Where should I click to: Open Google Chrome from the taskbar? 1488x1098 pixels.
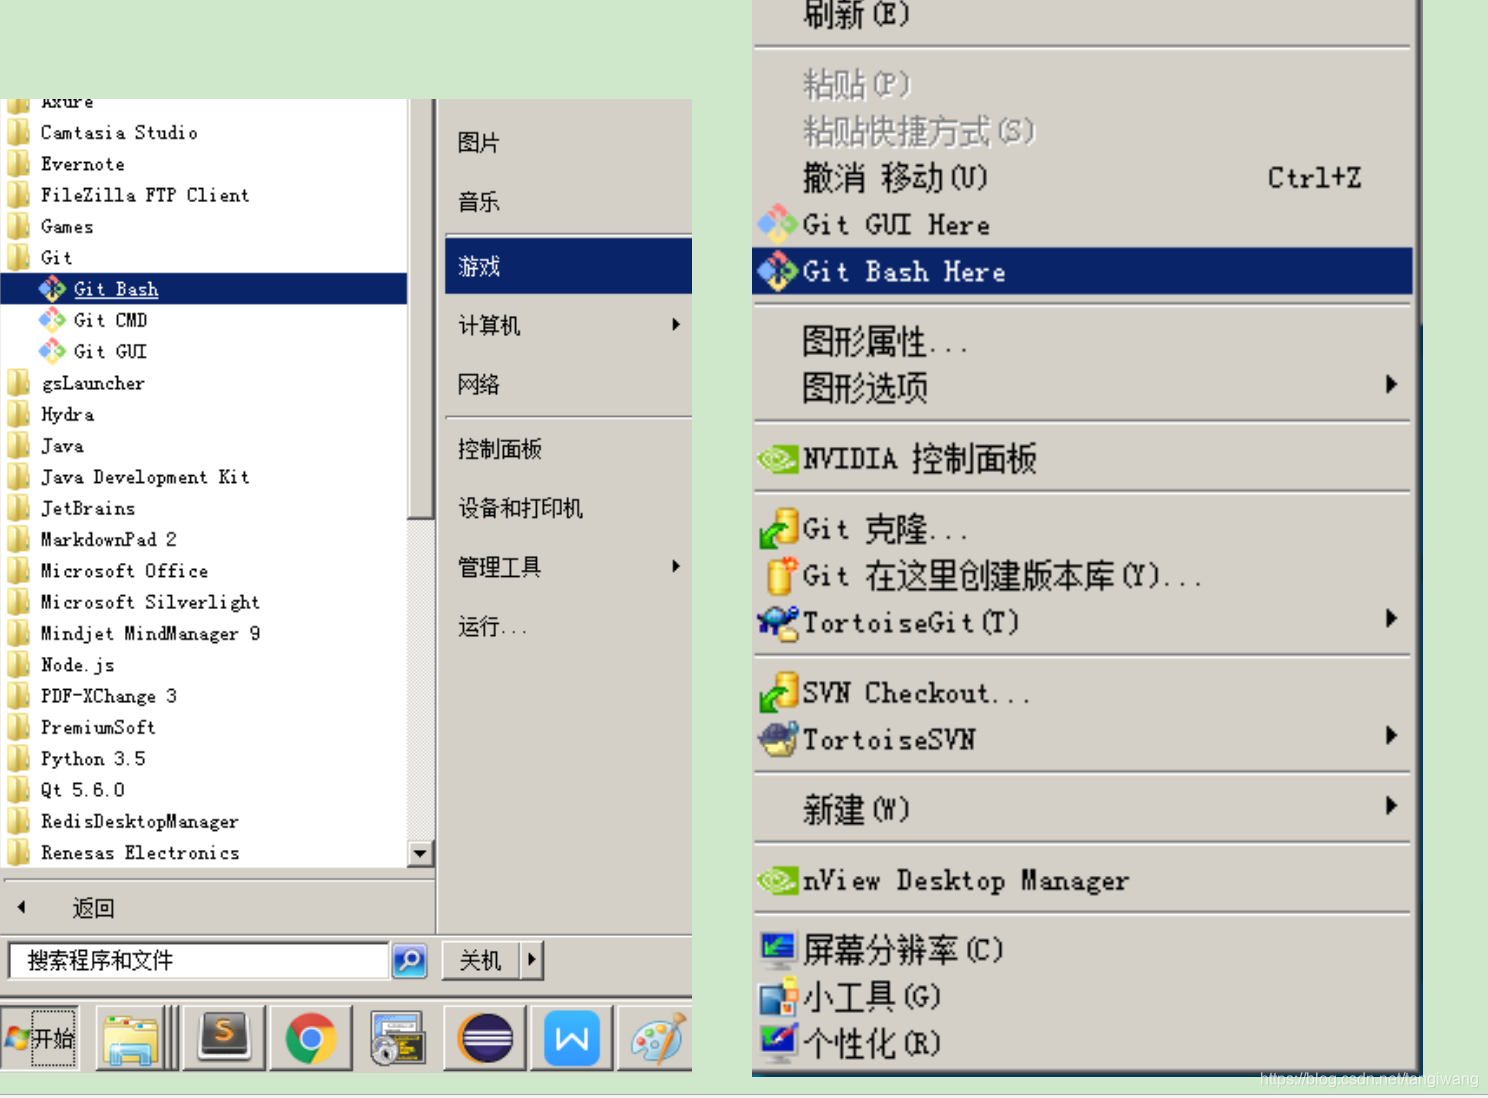[x=311, y=1039]
